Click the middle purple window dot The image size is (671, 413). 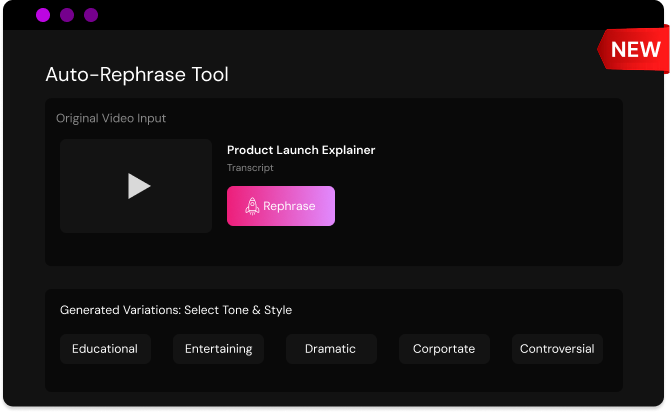point(67,15)
